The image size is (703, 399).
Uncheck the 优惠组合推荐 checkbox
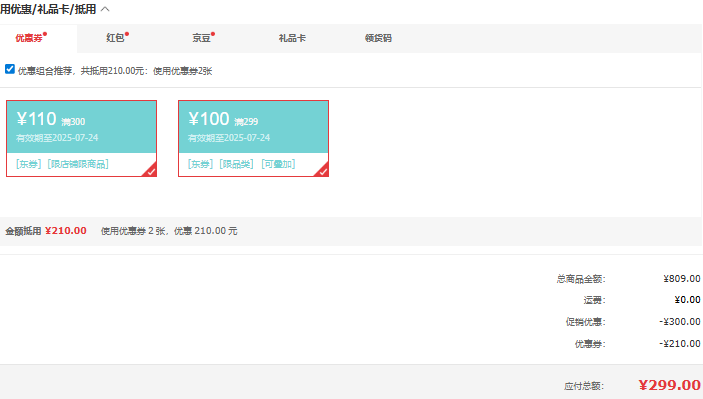[10, 69]
